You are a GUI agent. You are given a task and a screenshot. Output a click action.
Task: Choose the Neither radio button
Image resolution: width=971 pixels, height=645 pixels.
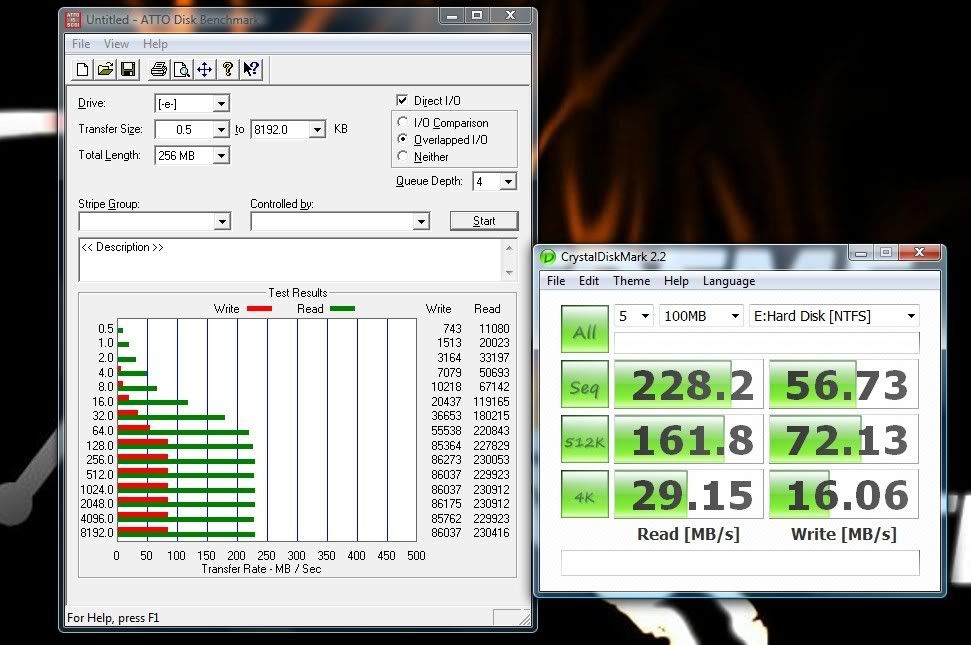click(x=403, y=156)
